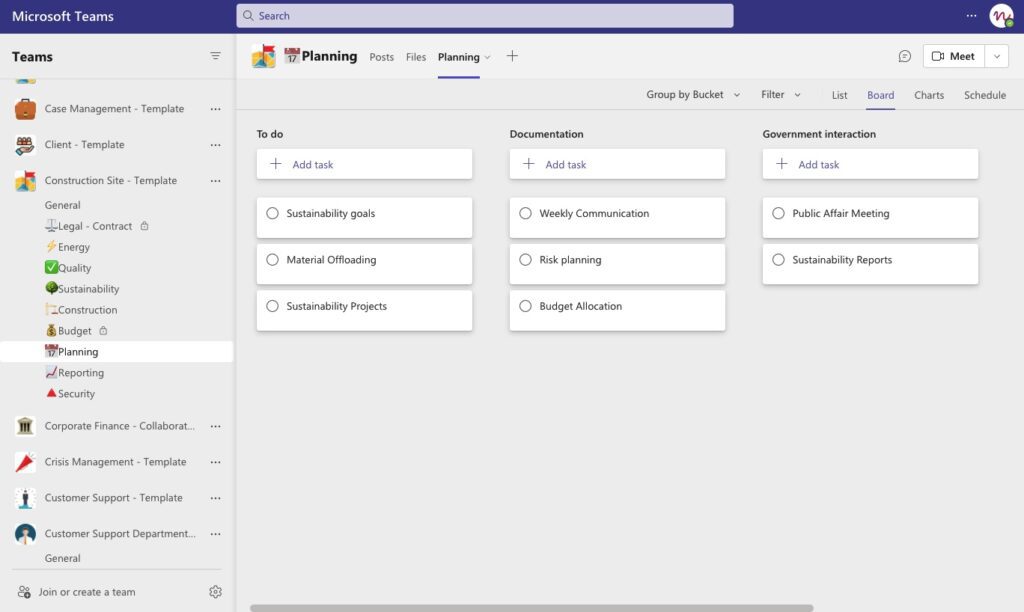Click the horizontal scrollbar at bottom
The width and height of the screenshot is (1024, 612).
pos(532,608)
